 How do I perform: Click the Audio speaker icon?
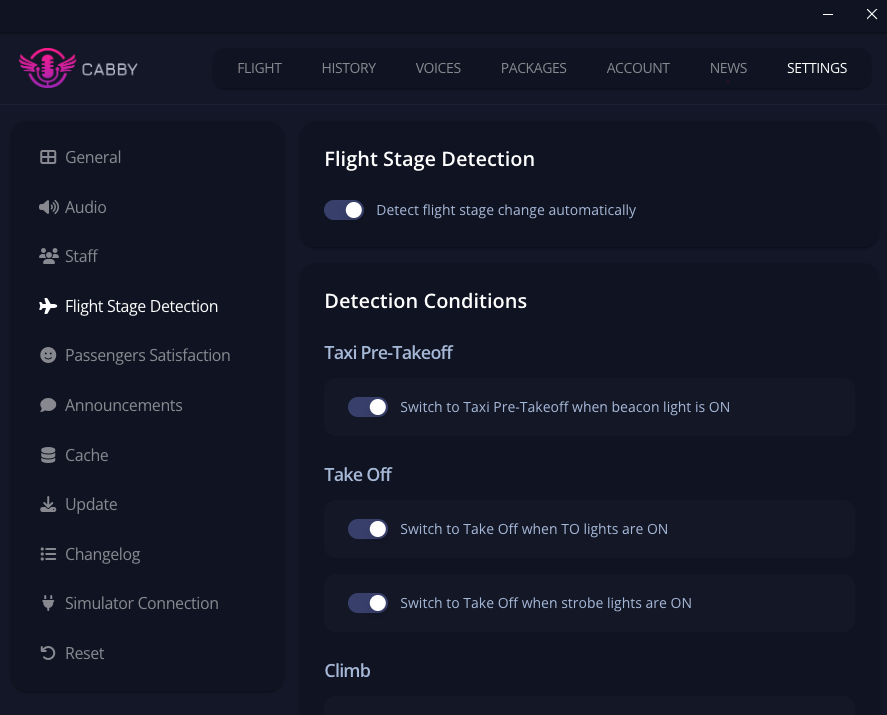coord(48,207)
